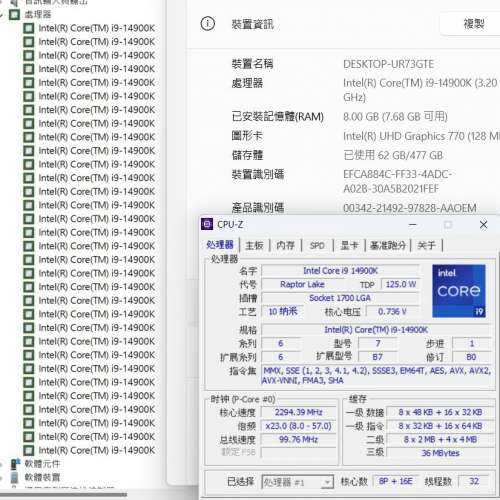Click the 名字 field Intel Core i9 14900K
Viewport: 500px width, 500px height.
(x=340, y=271)
